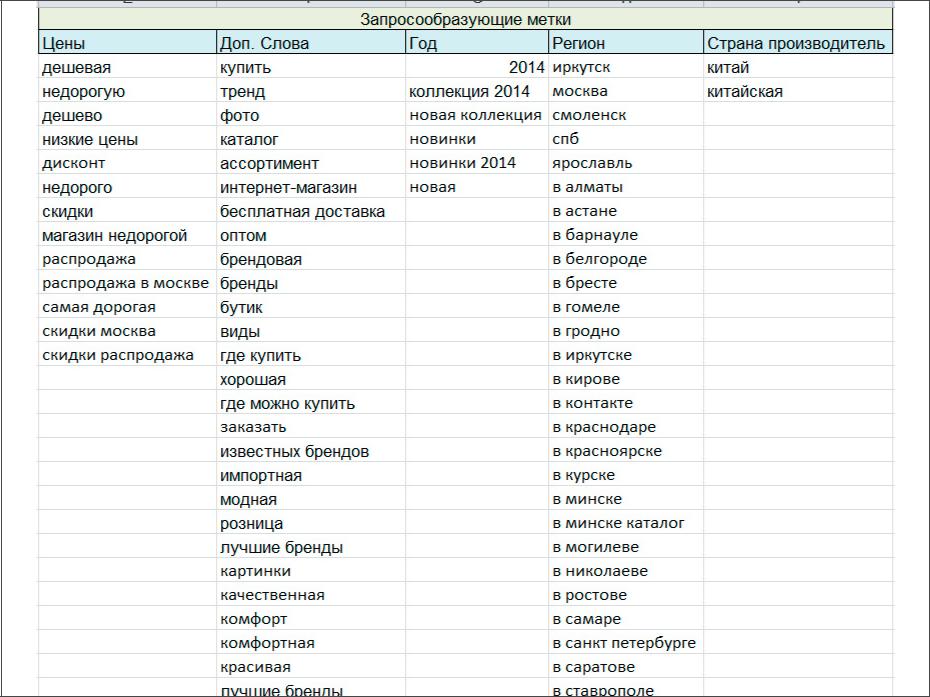Select the merged header cell 'Запросообразующие метки'

click(x=465, y=19)
